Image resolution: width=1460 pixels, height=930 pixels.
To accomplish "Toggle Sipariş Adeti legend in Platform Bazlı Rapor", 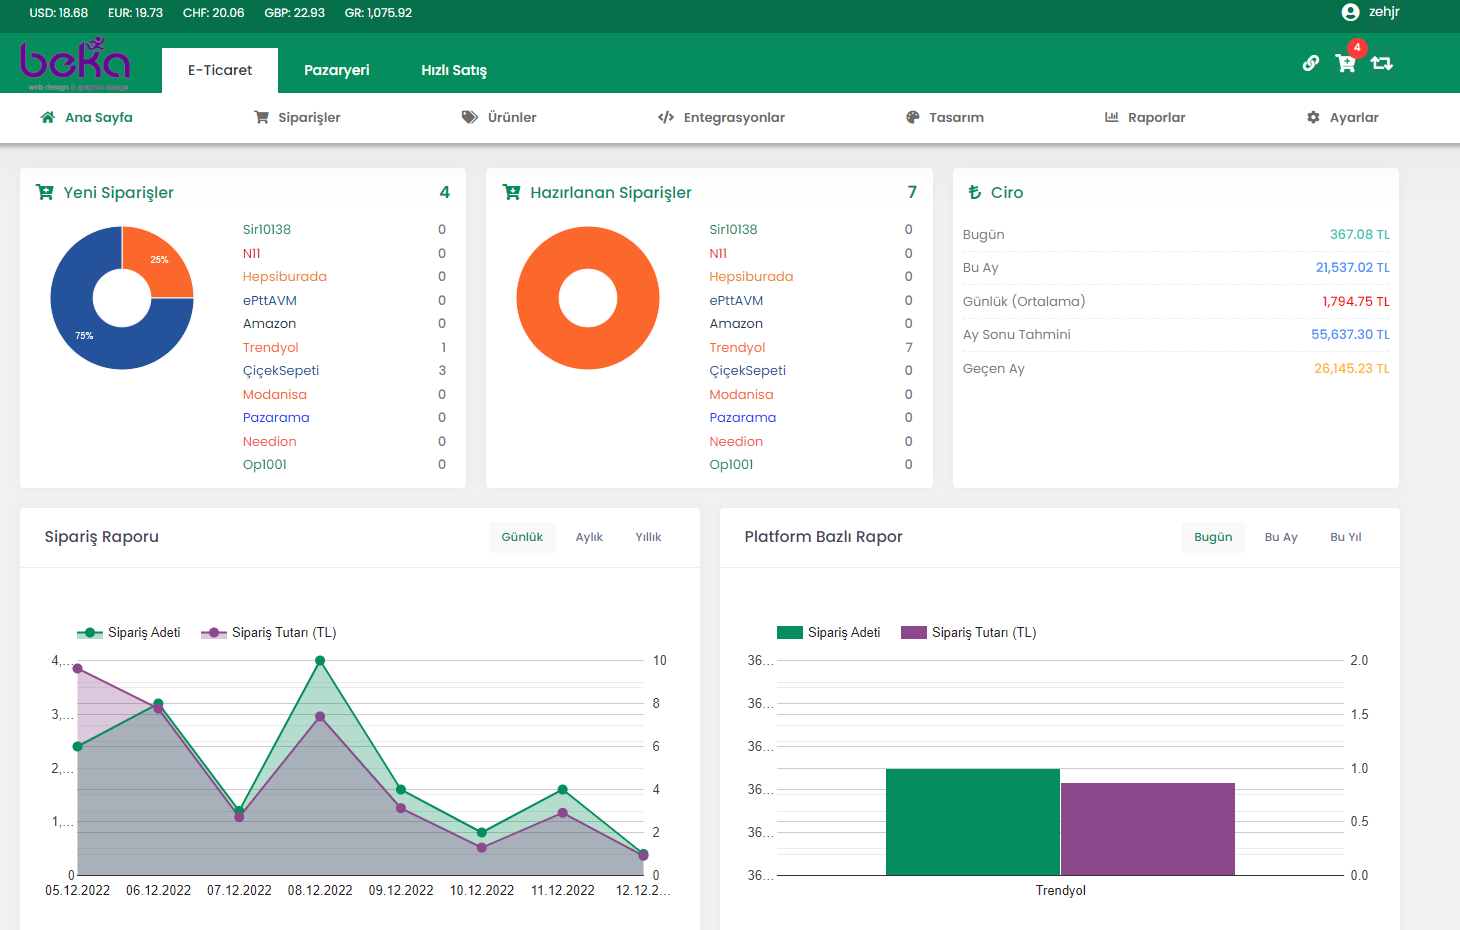I will tap(829, 633).
